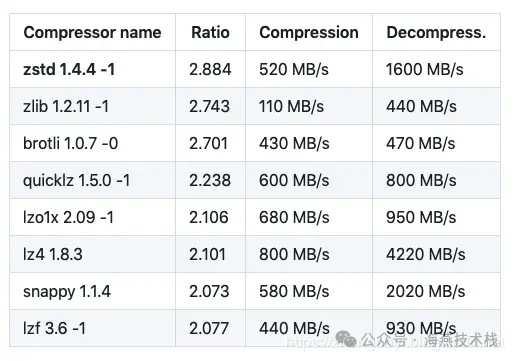Click the 680 MB/s compression value

point(294,218)
